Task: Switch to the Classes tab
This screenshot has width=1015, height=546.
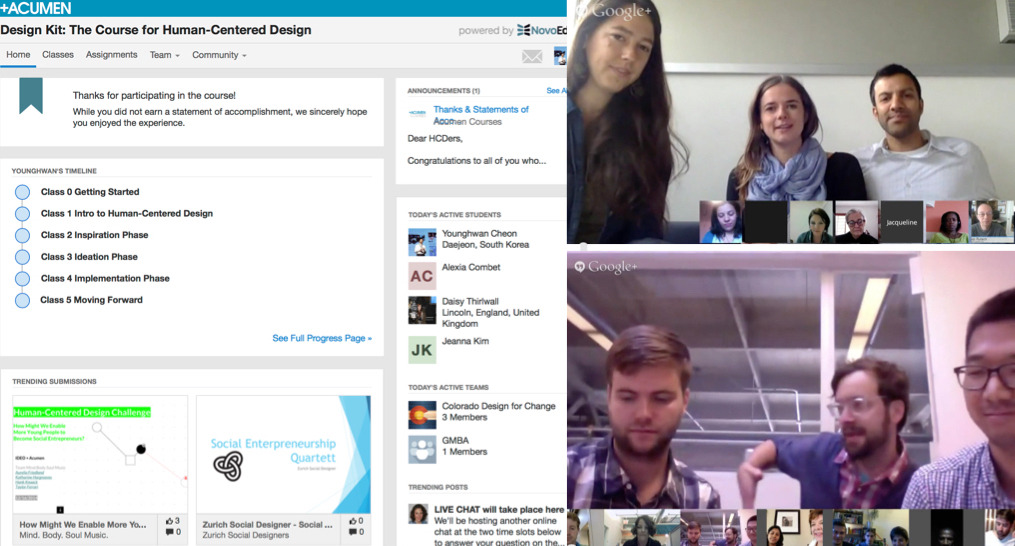Action: [x=58, y=54]
